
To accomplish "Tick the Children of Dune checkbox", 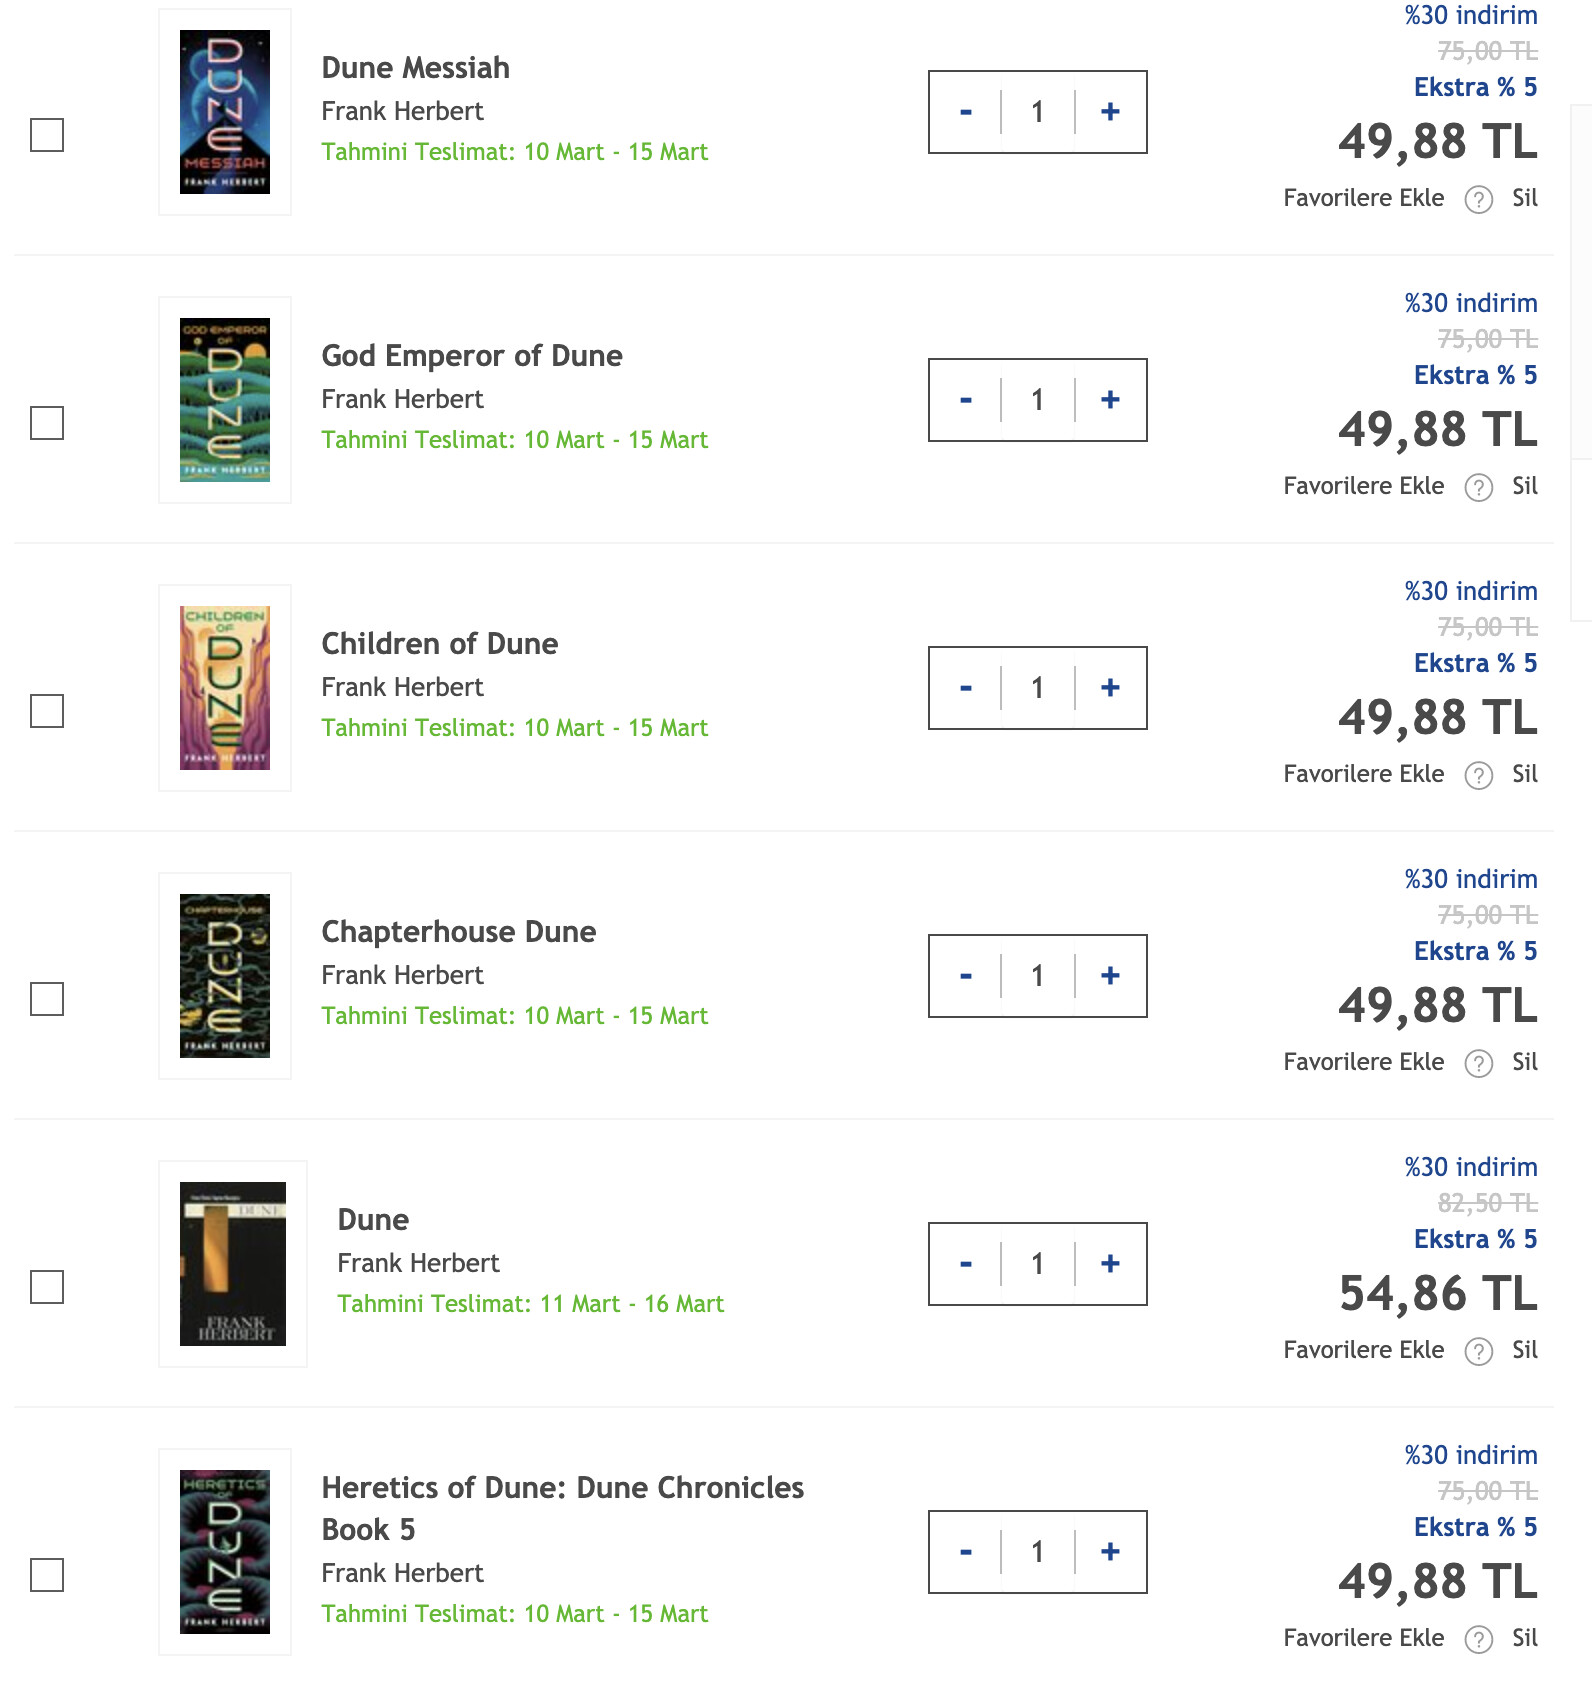I will pos(47,711).
